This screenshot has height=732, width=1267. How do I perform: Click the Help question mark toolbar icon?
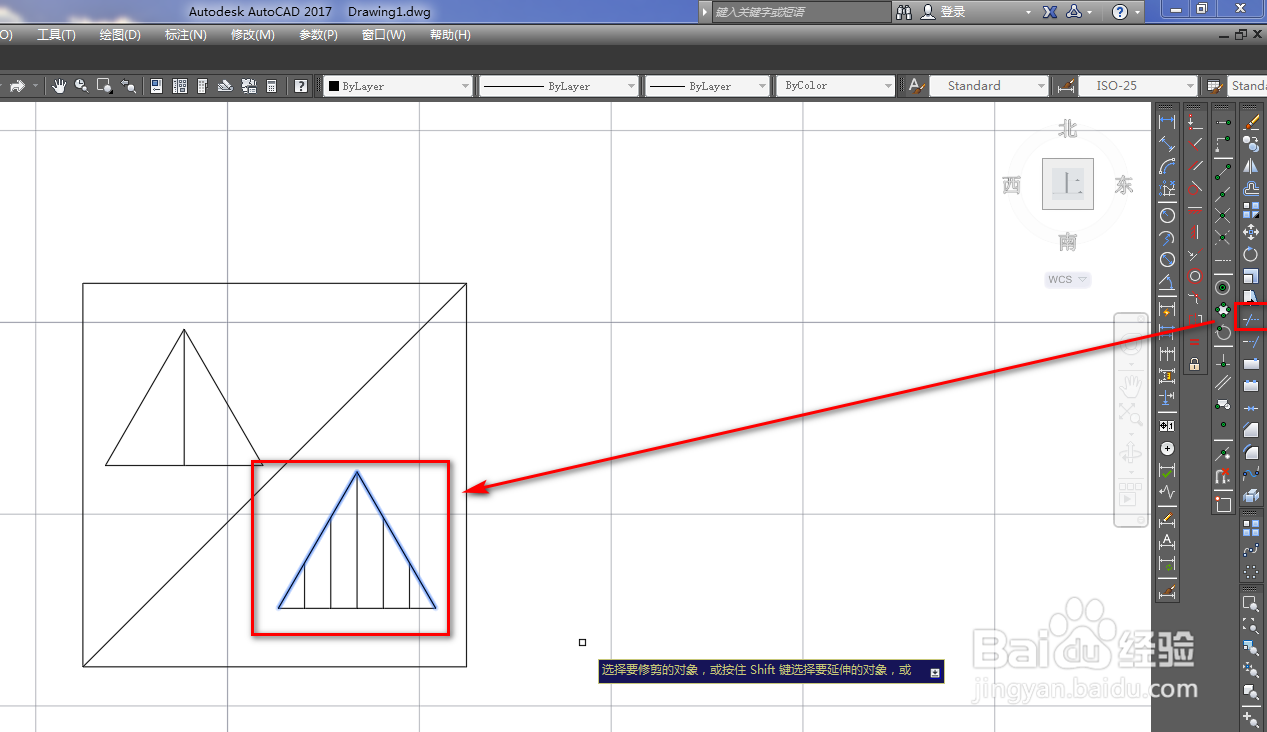[x=301, y=86]
